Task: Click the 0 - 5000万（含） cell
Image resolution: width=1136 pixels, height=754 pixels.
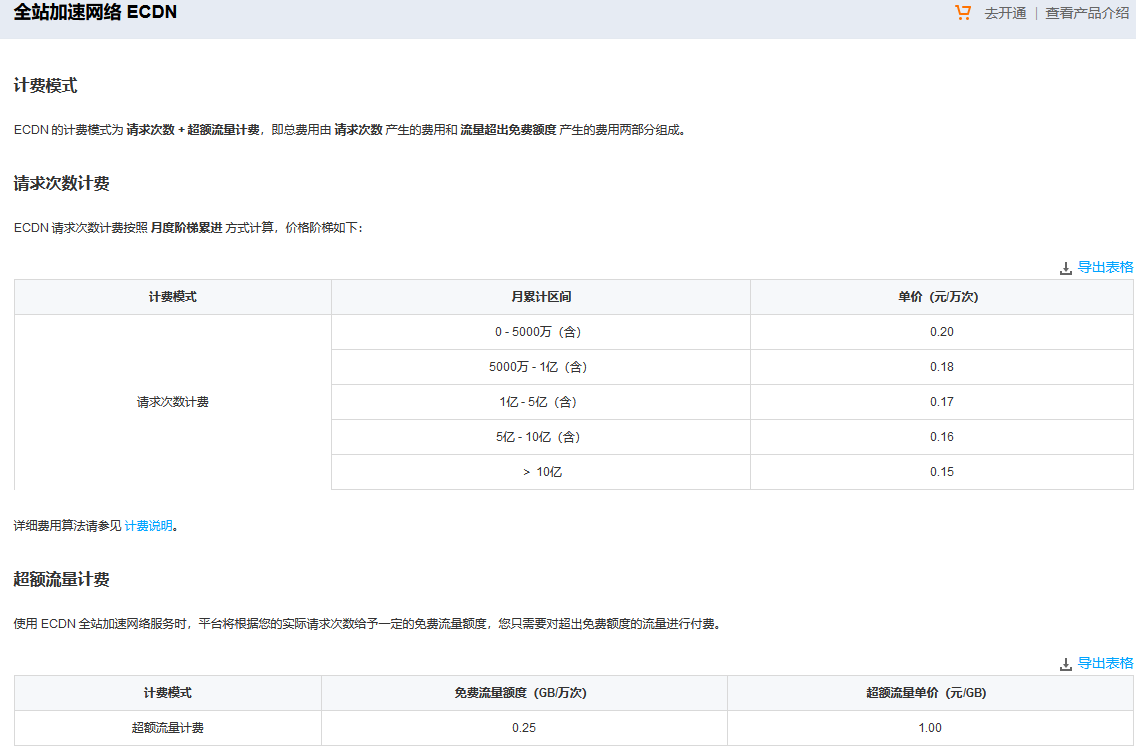Action: coord(540,332)
